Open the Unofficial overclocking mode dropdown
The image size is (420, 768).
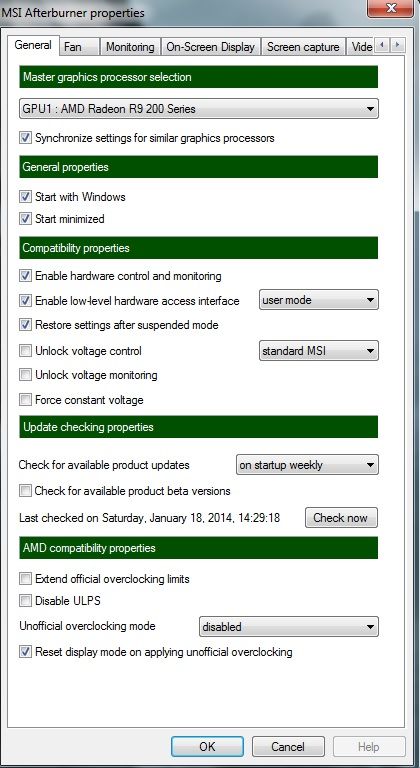[x=289, y=626]
